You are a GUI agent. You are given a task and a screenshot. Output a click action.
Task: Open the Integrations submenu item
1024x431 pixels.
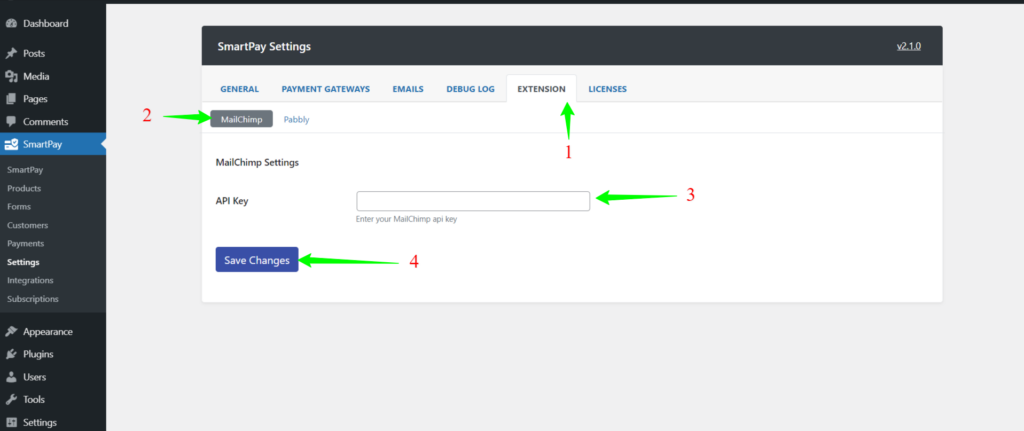(x=30, y=280)
